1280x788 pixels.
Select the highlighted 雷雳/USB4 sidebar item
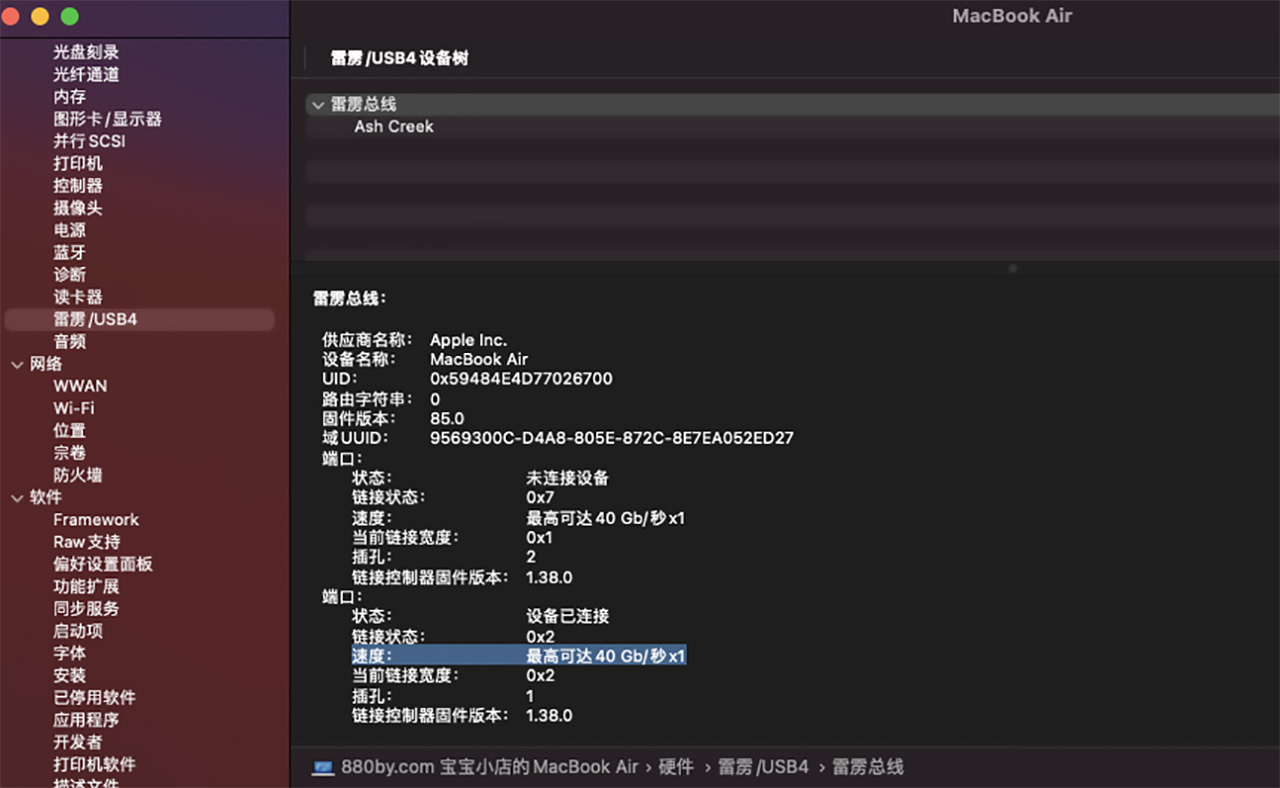click(x=139, y=319)
